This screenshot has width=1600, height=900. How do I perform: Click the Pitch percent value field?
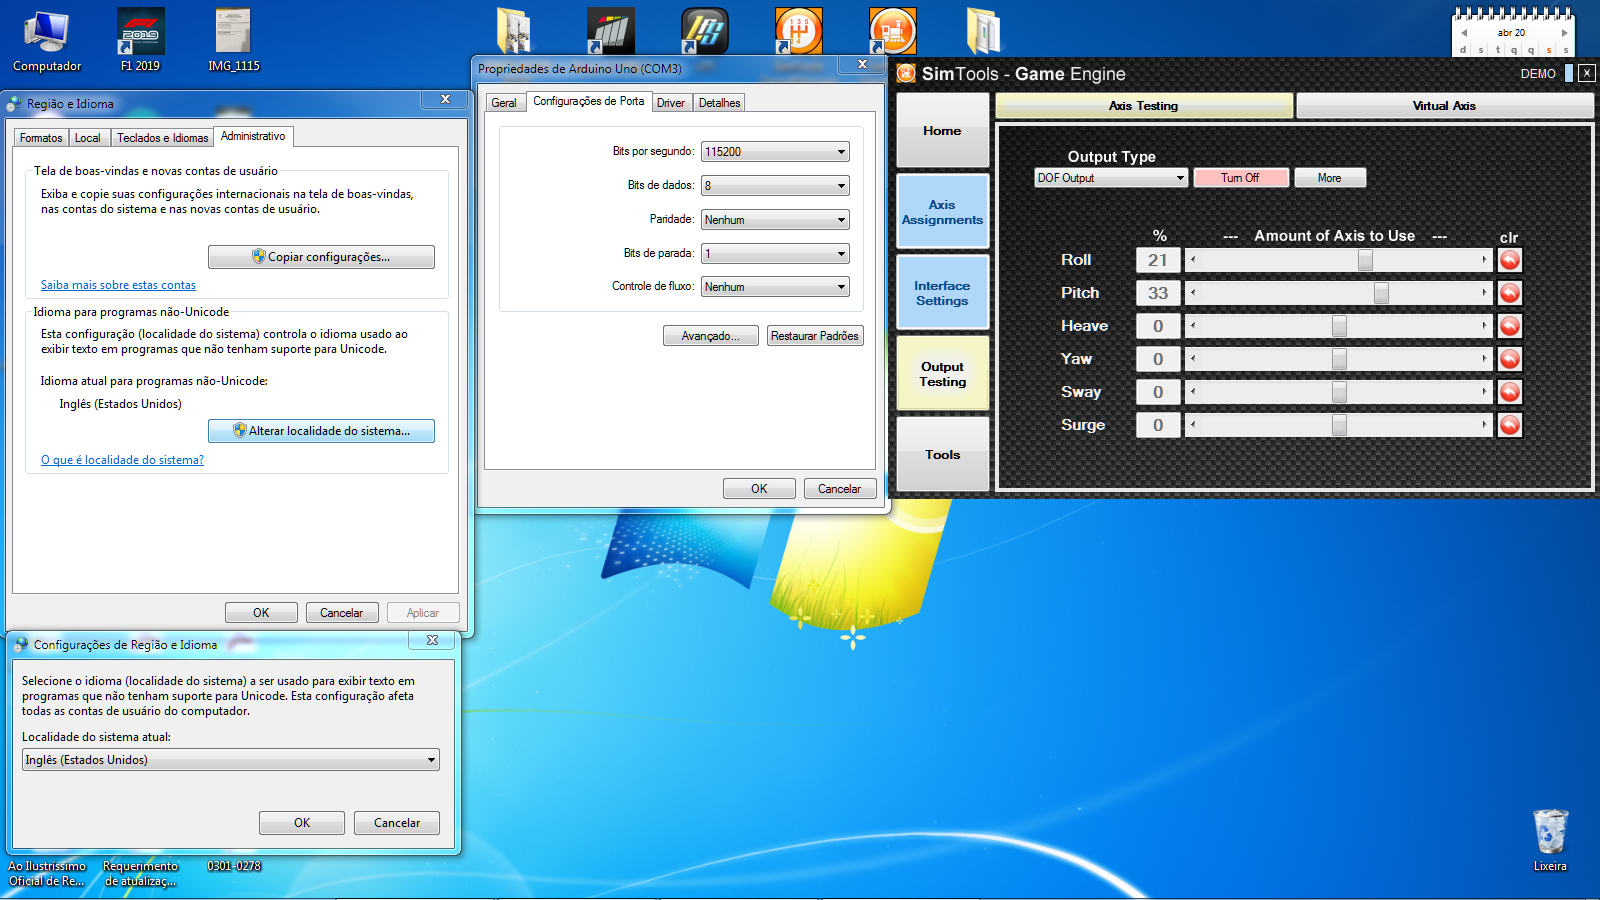(1158, 293)
